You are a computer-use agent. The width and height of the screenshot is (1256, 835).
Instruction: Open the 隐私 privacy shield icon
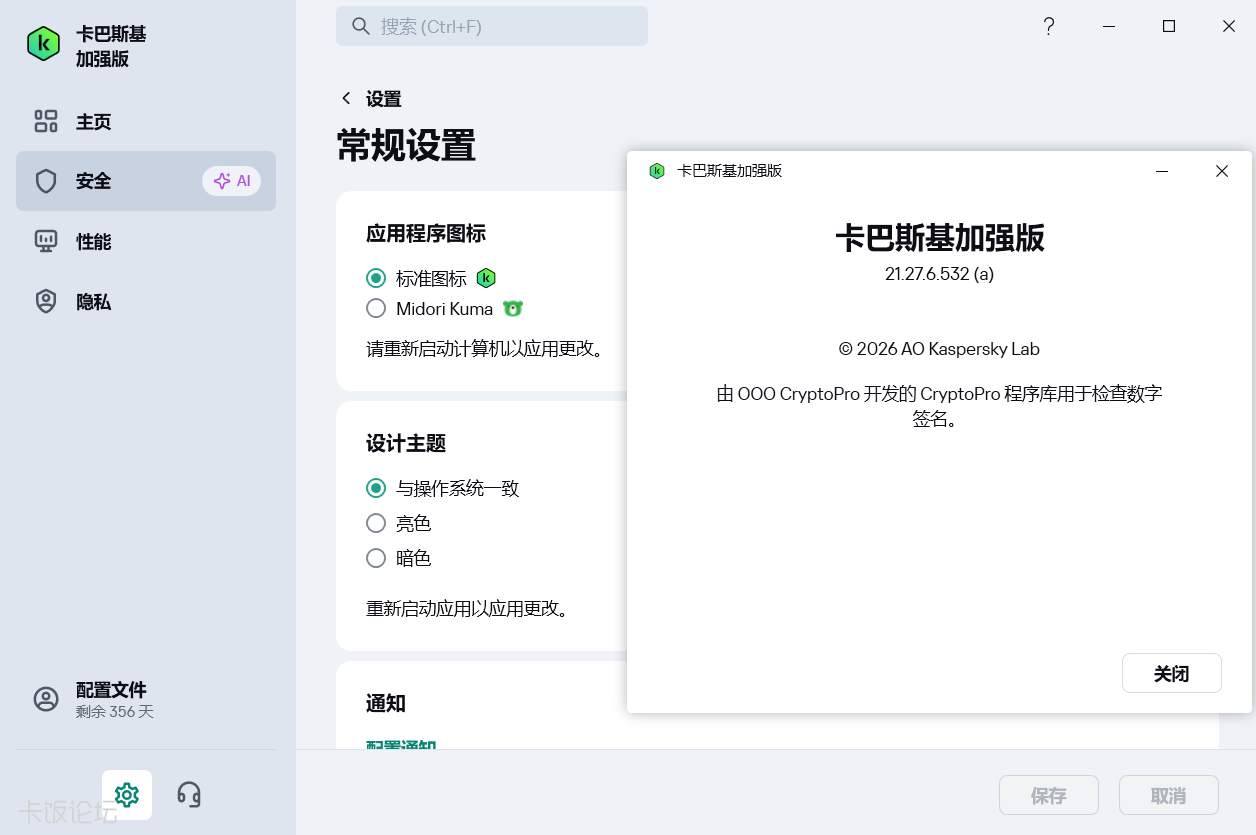click(46, 301)
